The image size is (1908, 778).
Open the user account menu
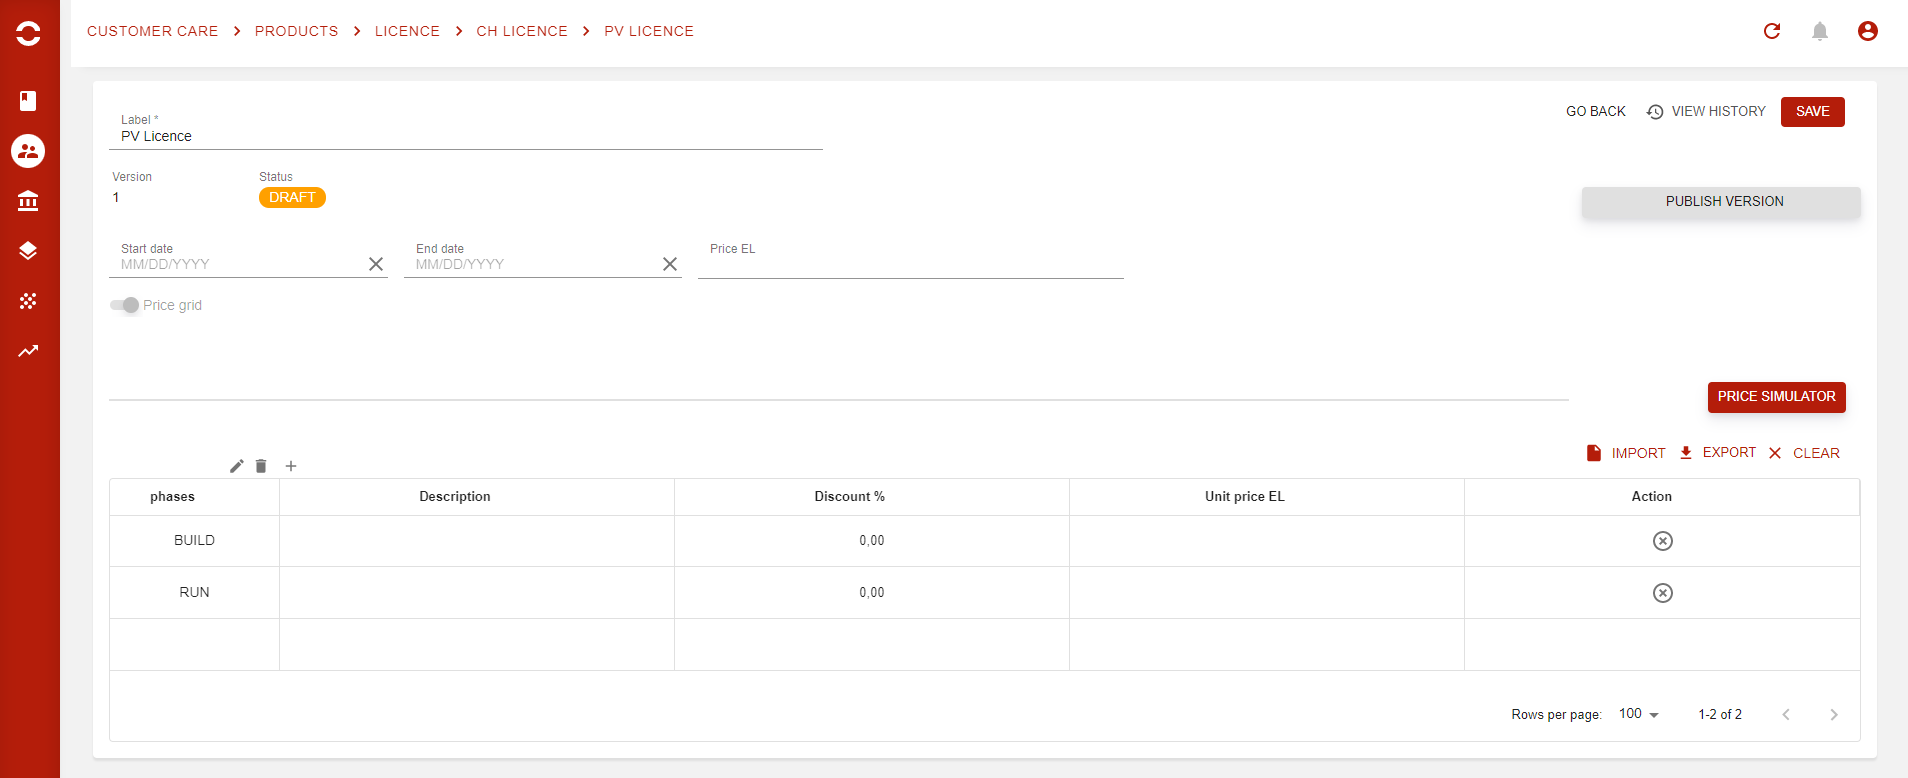click(x=1867, y=31)
